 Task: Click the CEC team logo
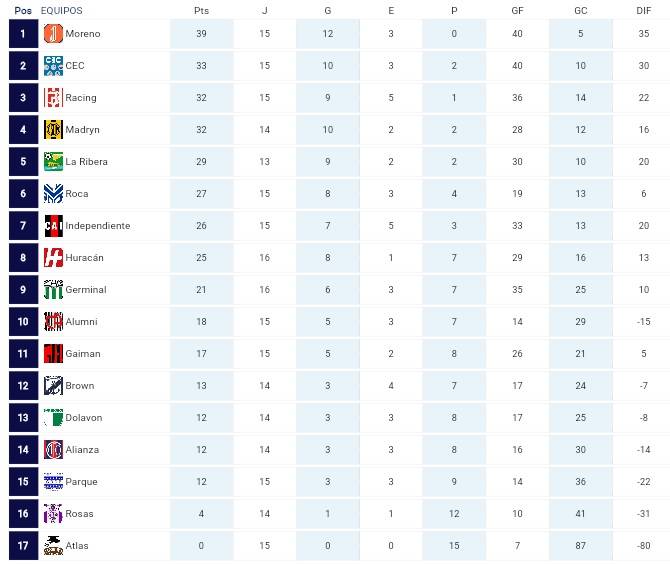(x=53, y=66)
